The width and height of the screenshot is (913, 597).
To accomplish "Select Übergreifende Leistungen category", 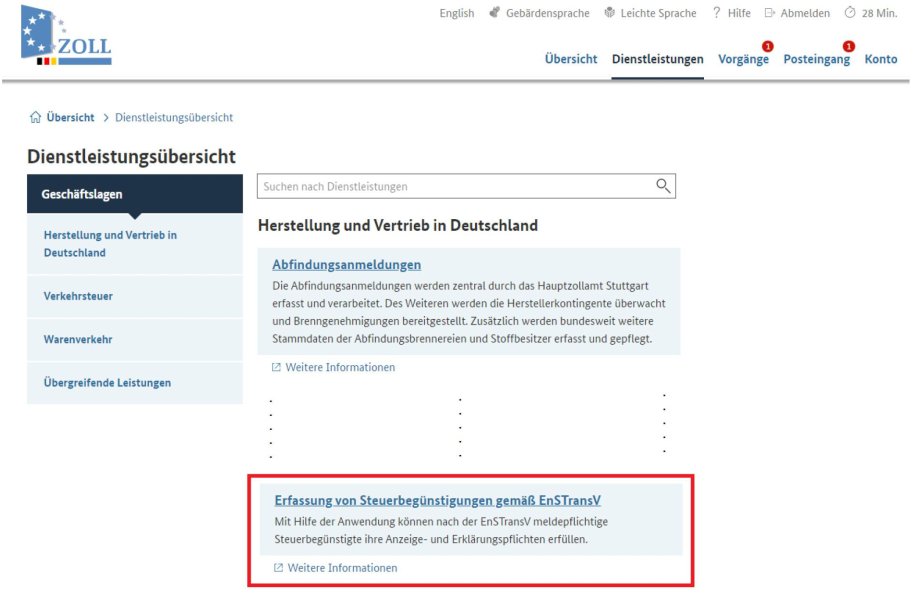I will coord(107,383).
